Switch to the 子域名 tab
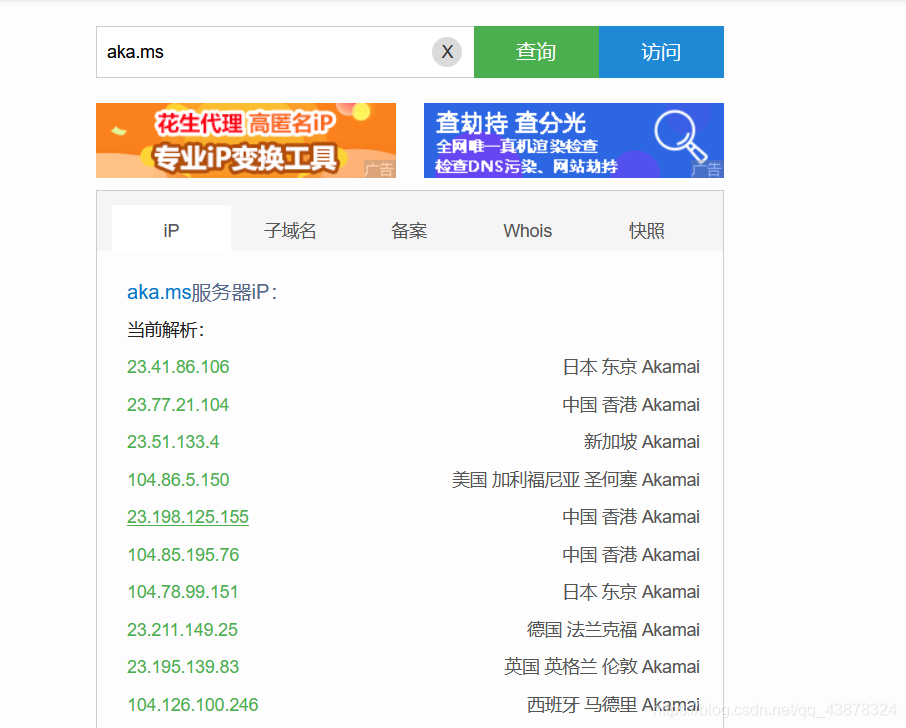906x728 pixels. point(290,231)
